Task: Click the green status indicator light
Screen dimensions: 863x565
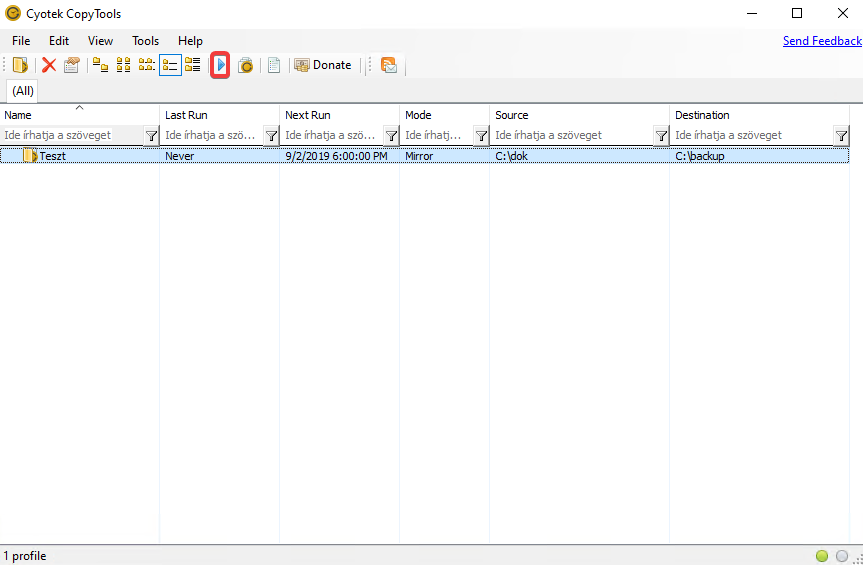Action: (x=822, y=556)
